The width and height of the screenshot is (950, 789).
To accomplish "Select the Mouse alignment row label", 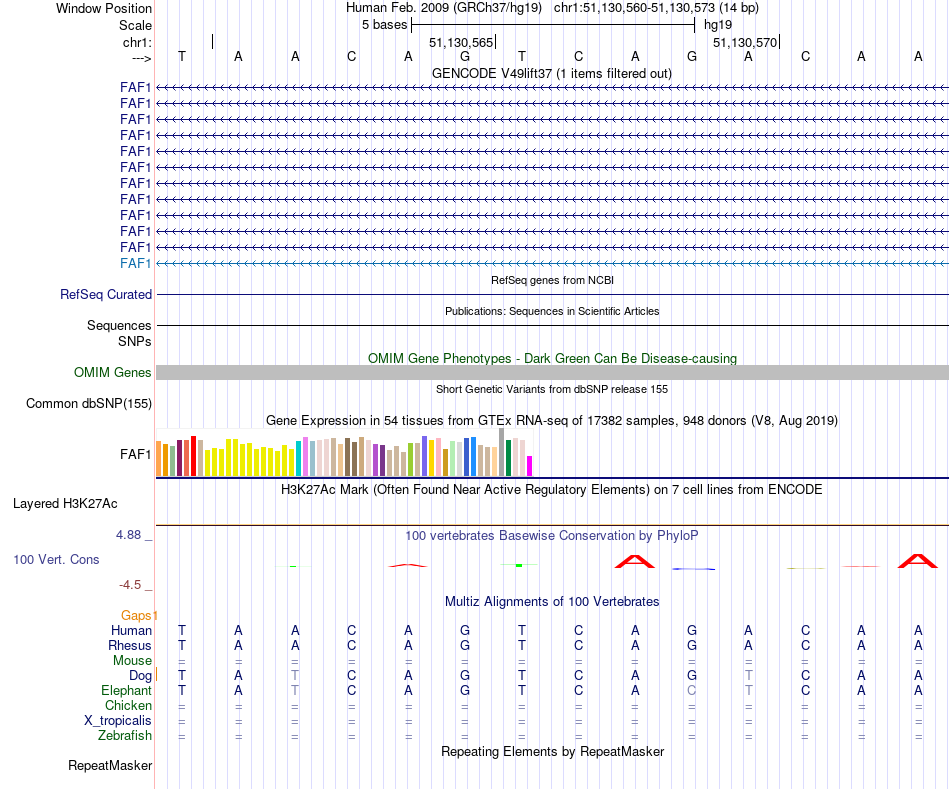I will pos(132,661).
